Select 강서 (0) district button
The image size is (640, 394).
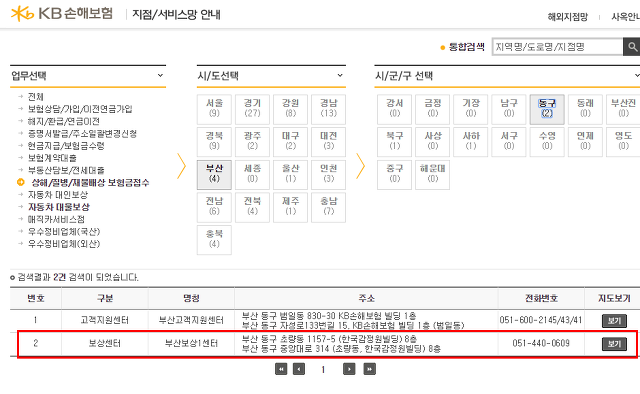pyautogui.click(x=395, y=109)
